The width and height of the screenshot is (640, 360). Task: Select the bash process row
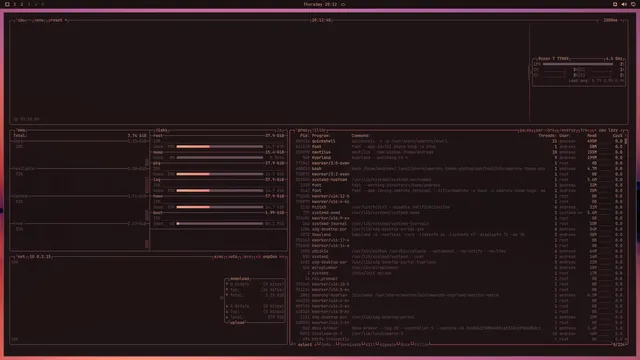point(460,169)
